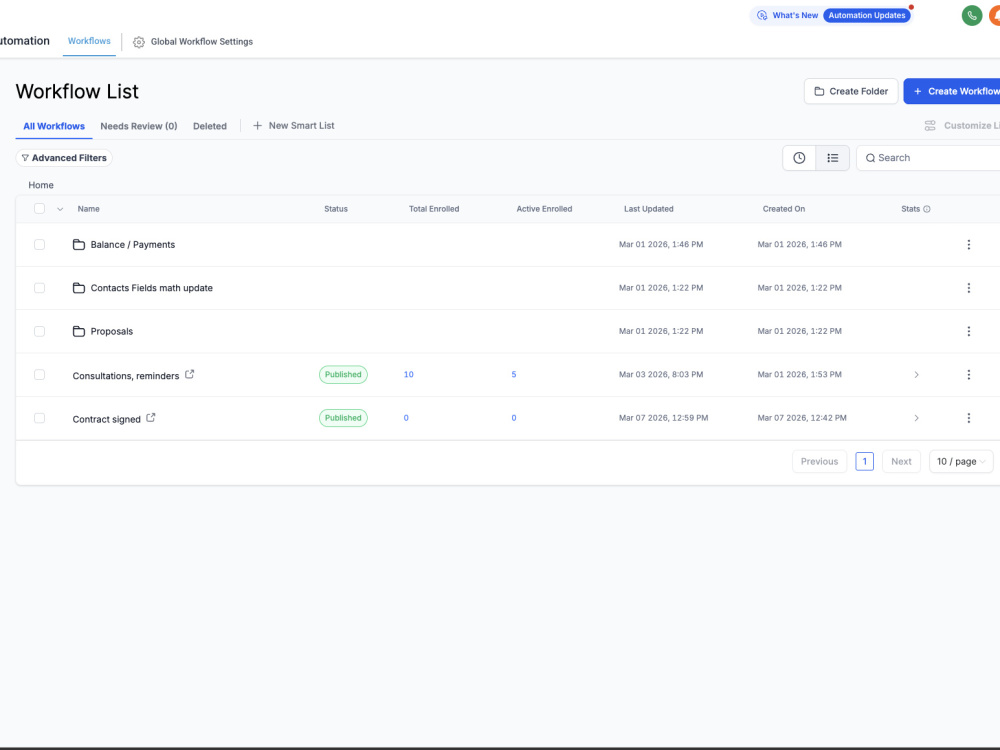Open more options for Proposals row
The width and height of the screenshot is (1000, 750).
click(968, 332)
